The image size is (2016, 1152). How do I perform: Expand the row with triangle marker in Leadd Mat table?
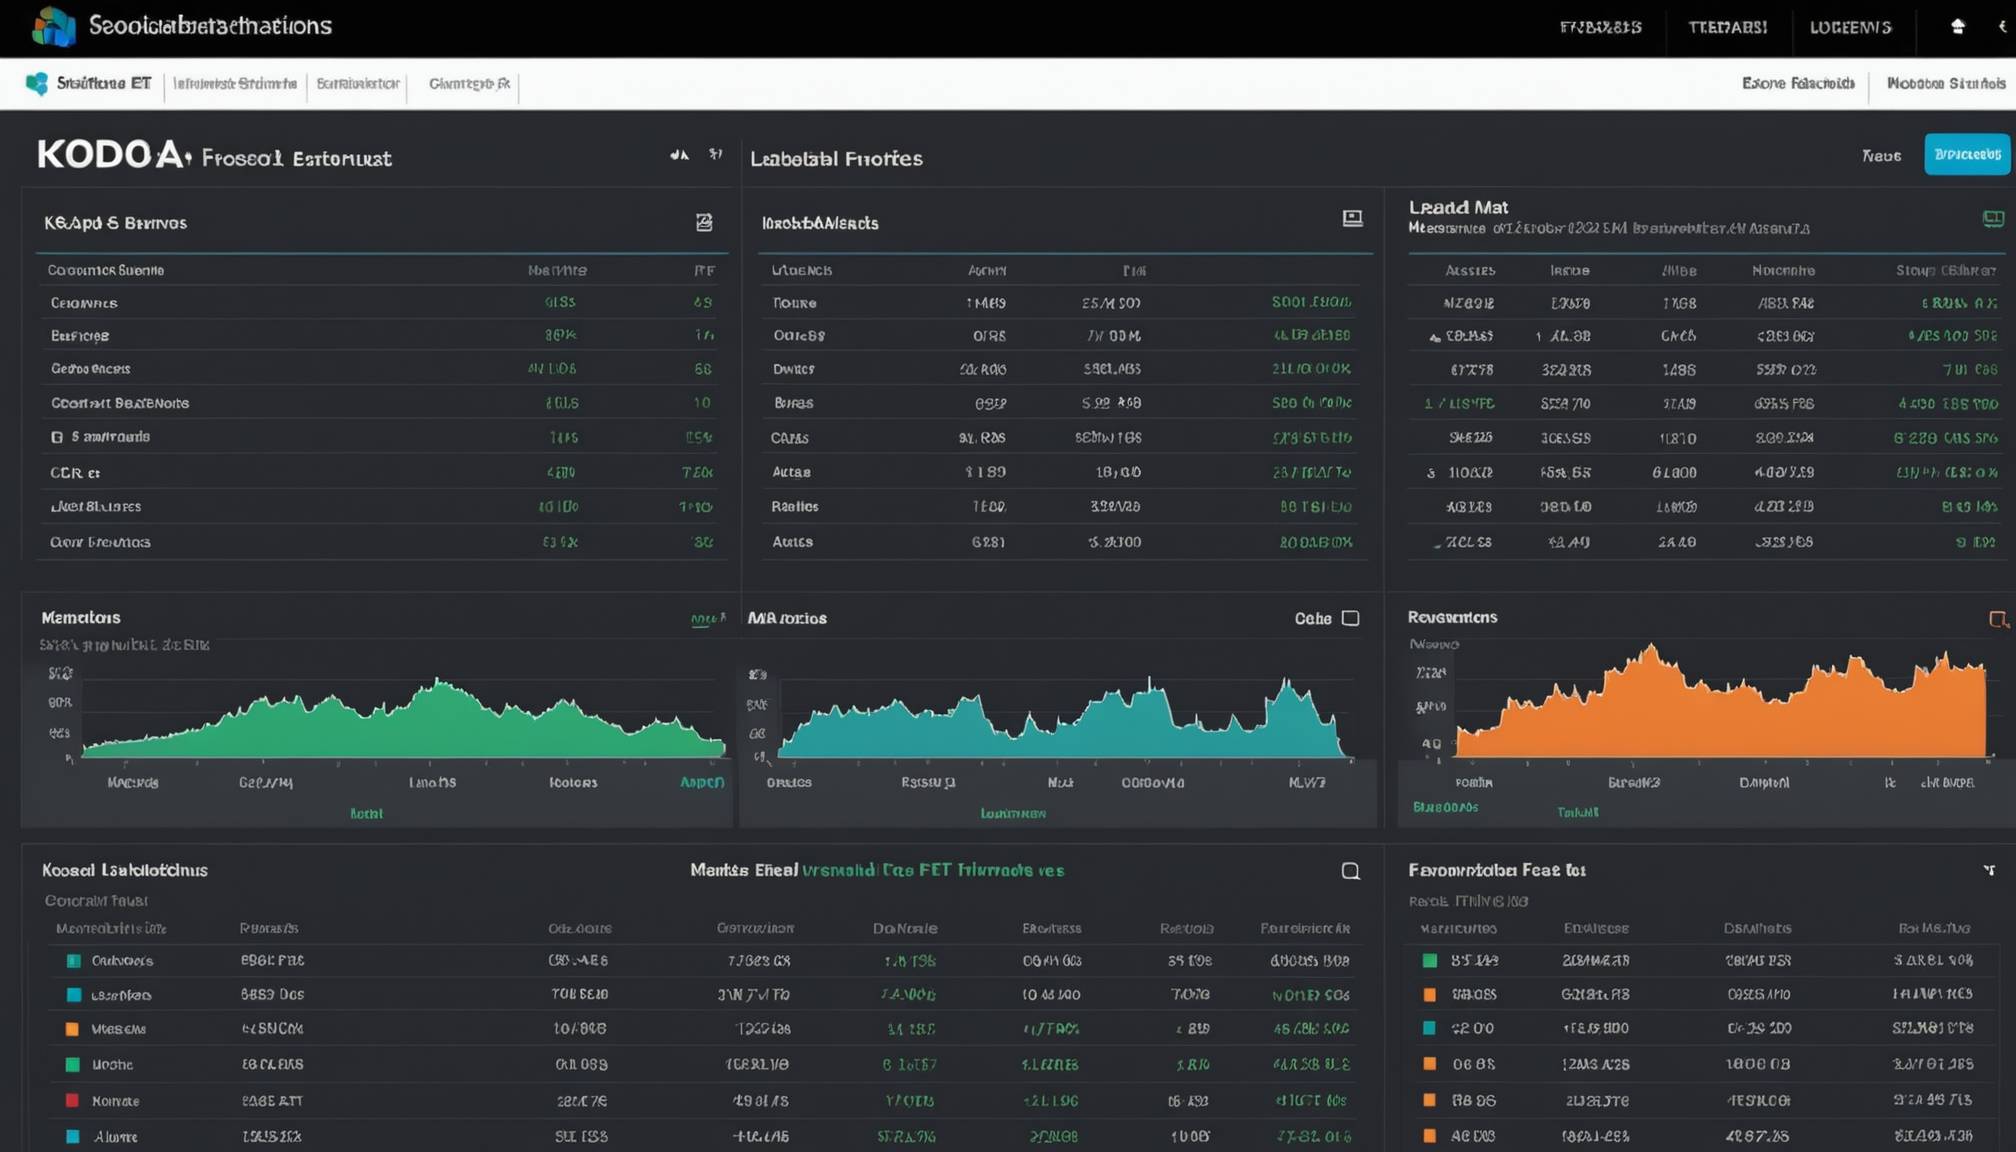point(1435,337)
